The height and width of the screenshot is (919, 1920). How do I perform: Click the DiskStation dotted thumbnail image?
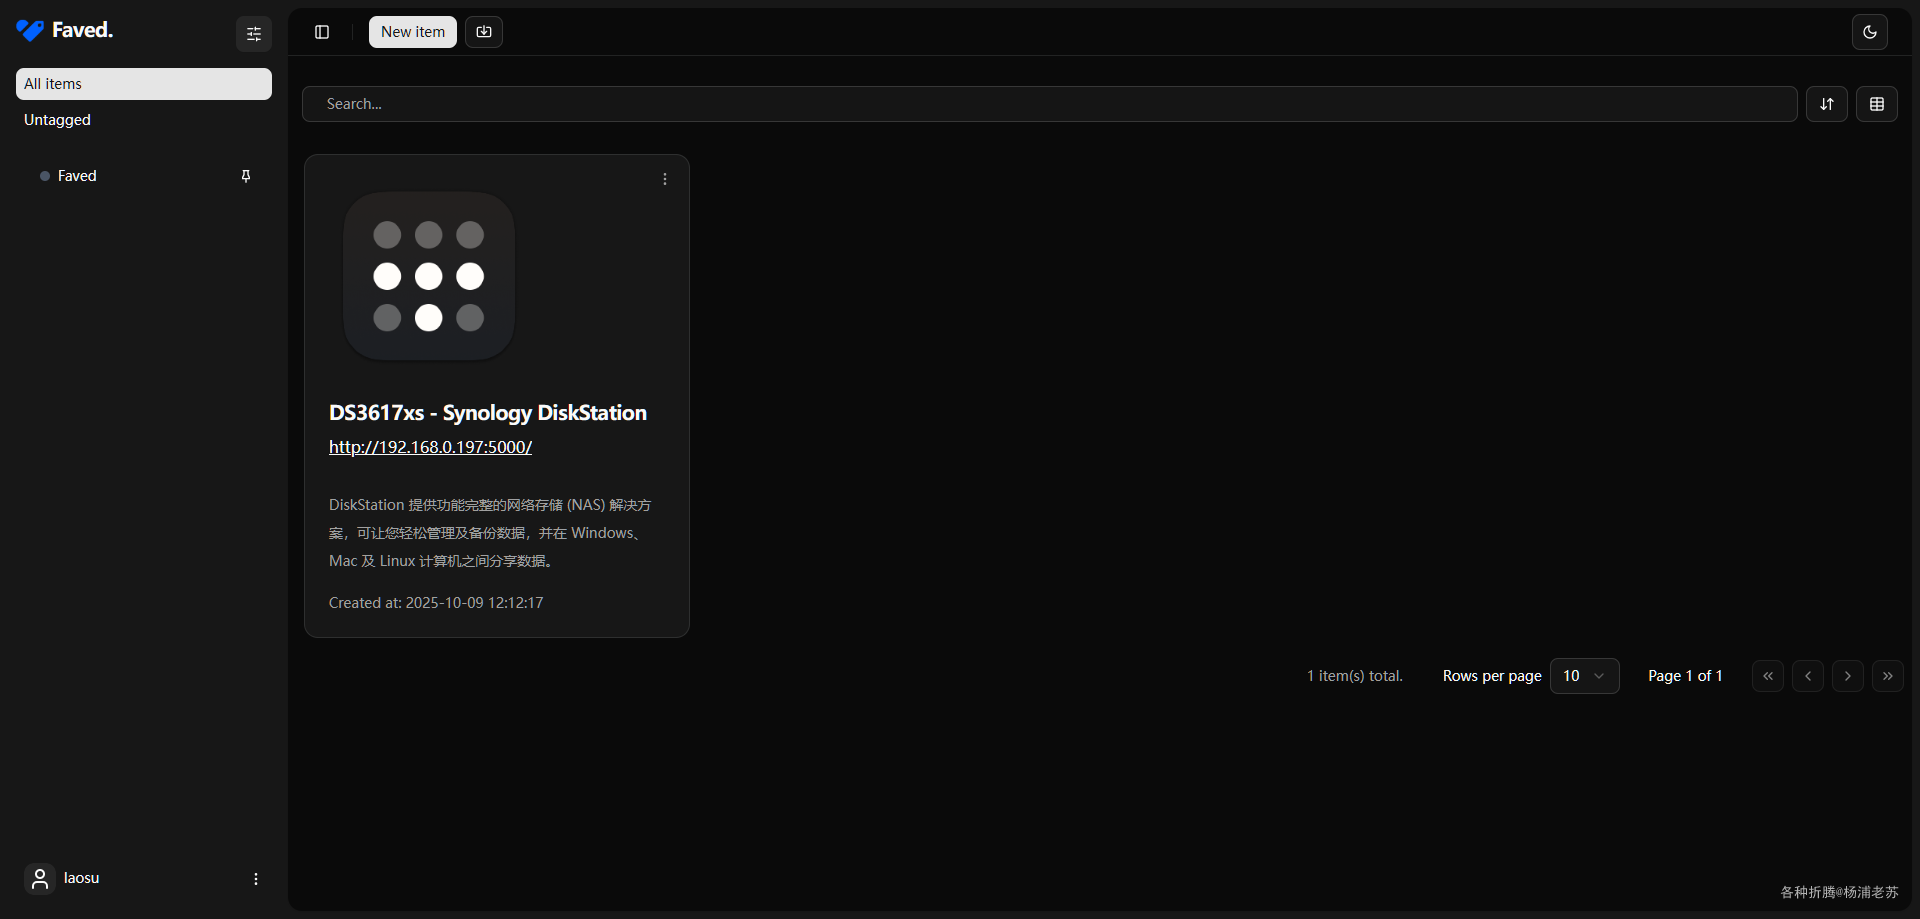(429, 276)
